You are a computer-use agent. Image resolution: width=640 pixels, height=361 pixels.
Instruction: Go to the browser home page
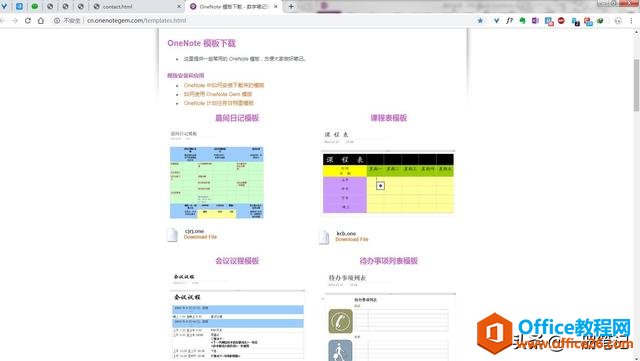click(x=41, y=20)
